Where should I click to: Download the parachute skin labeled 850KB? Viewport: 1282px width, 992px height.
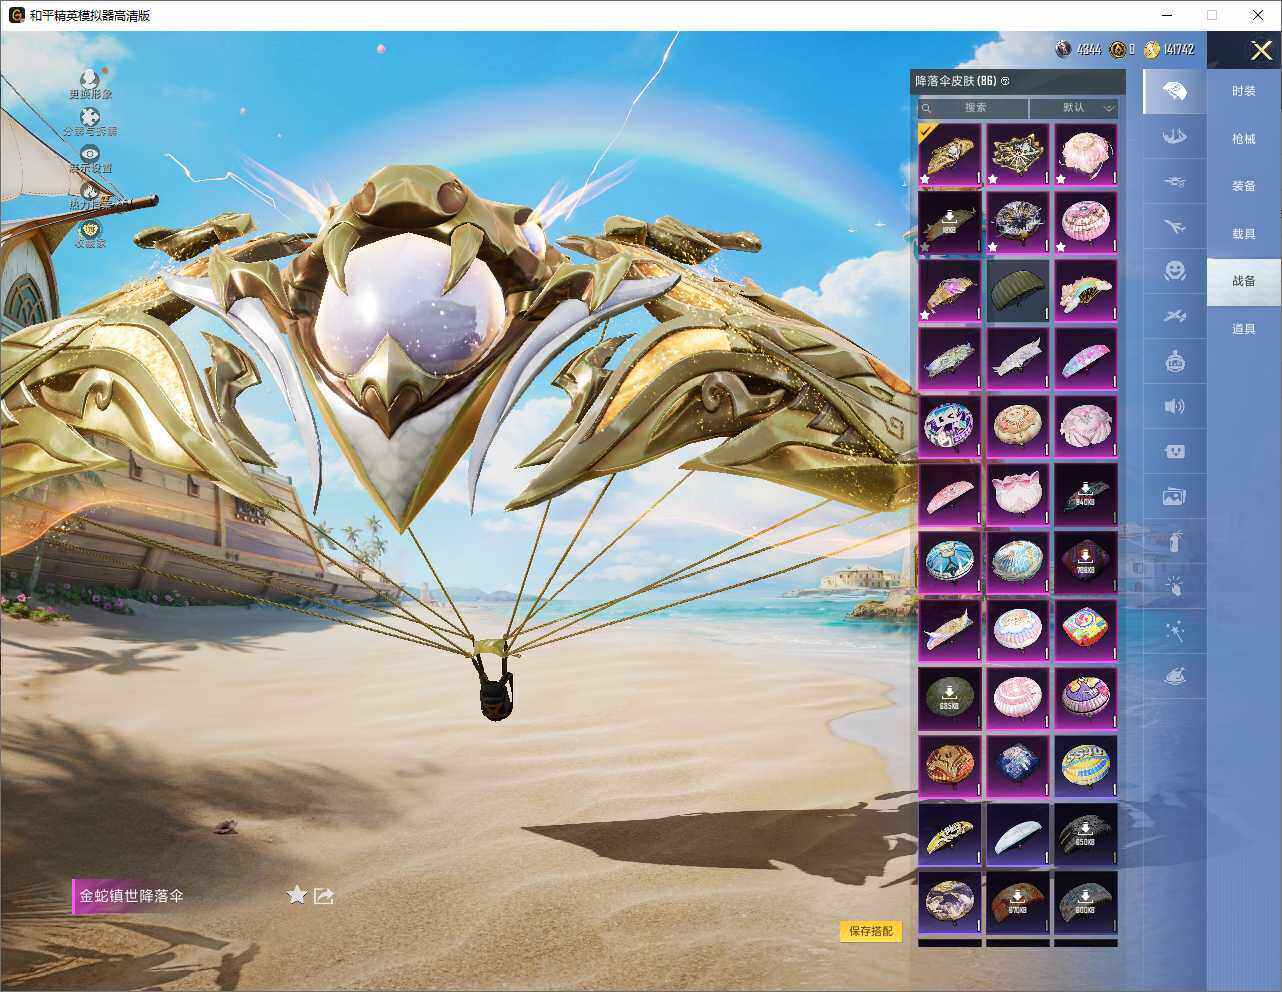1086,835
